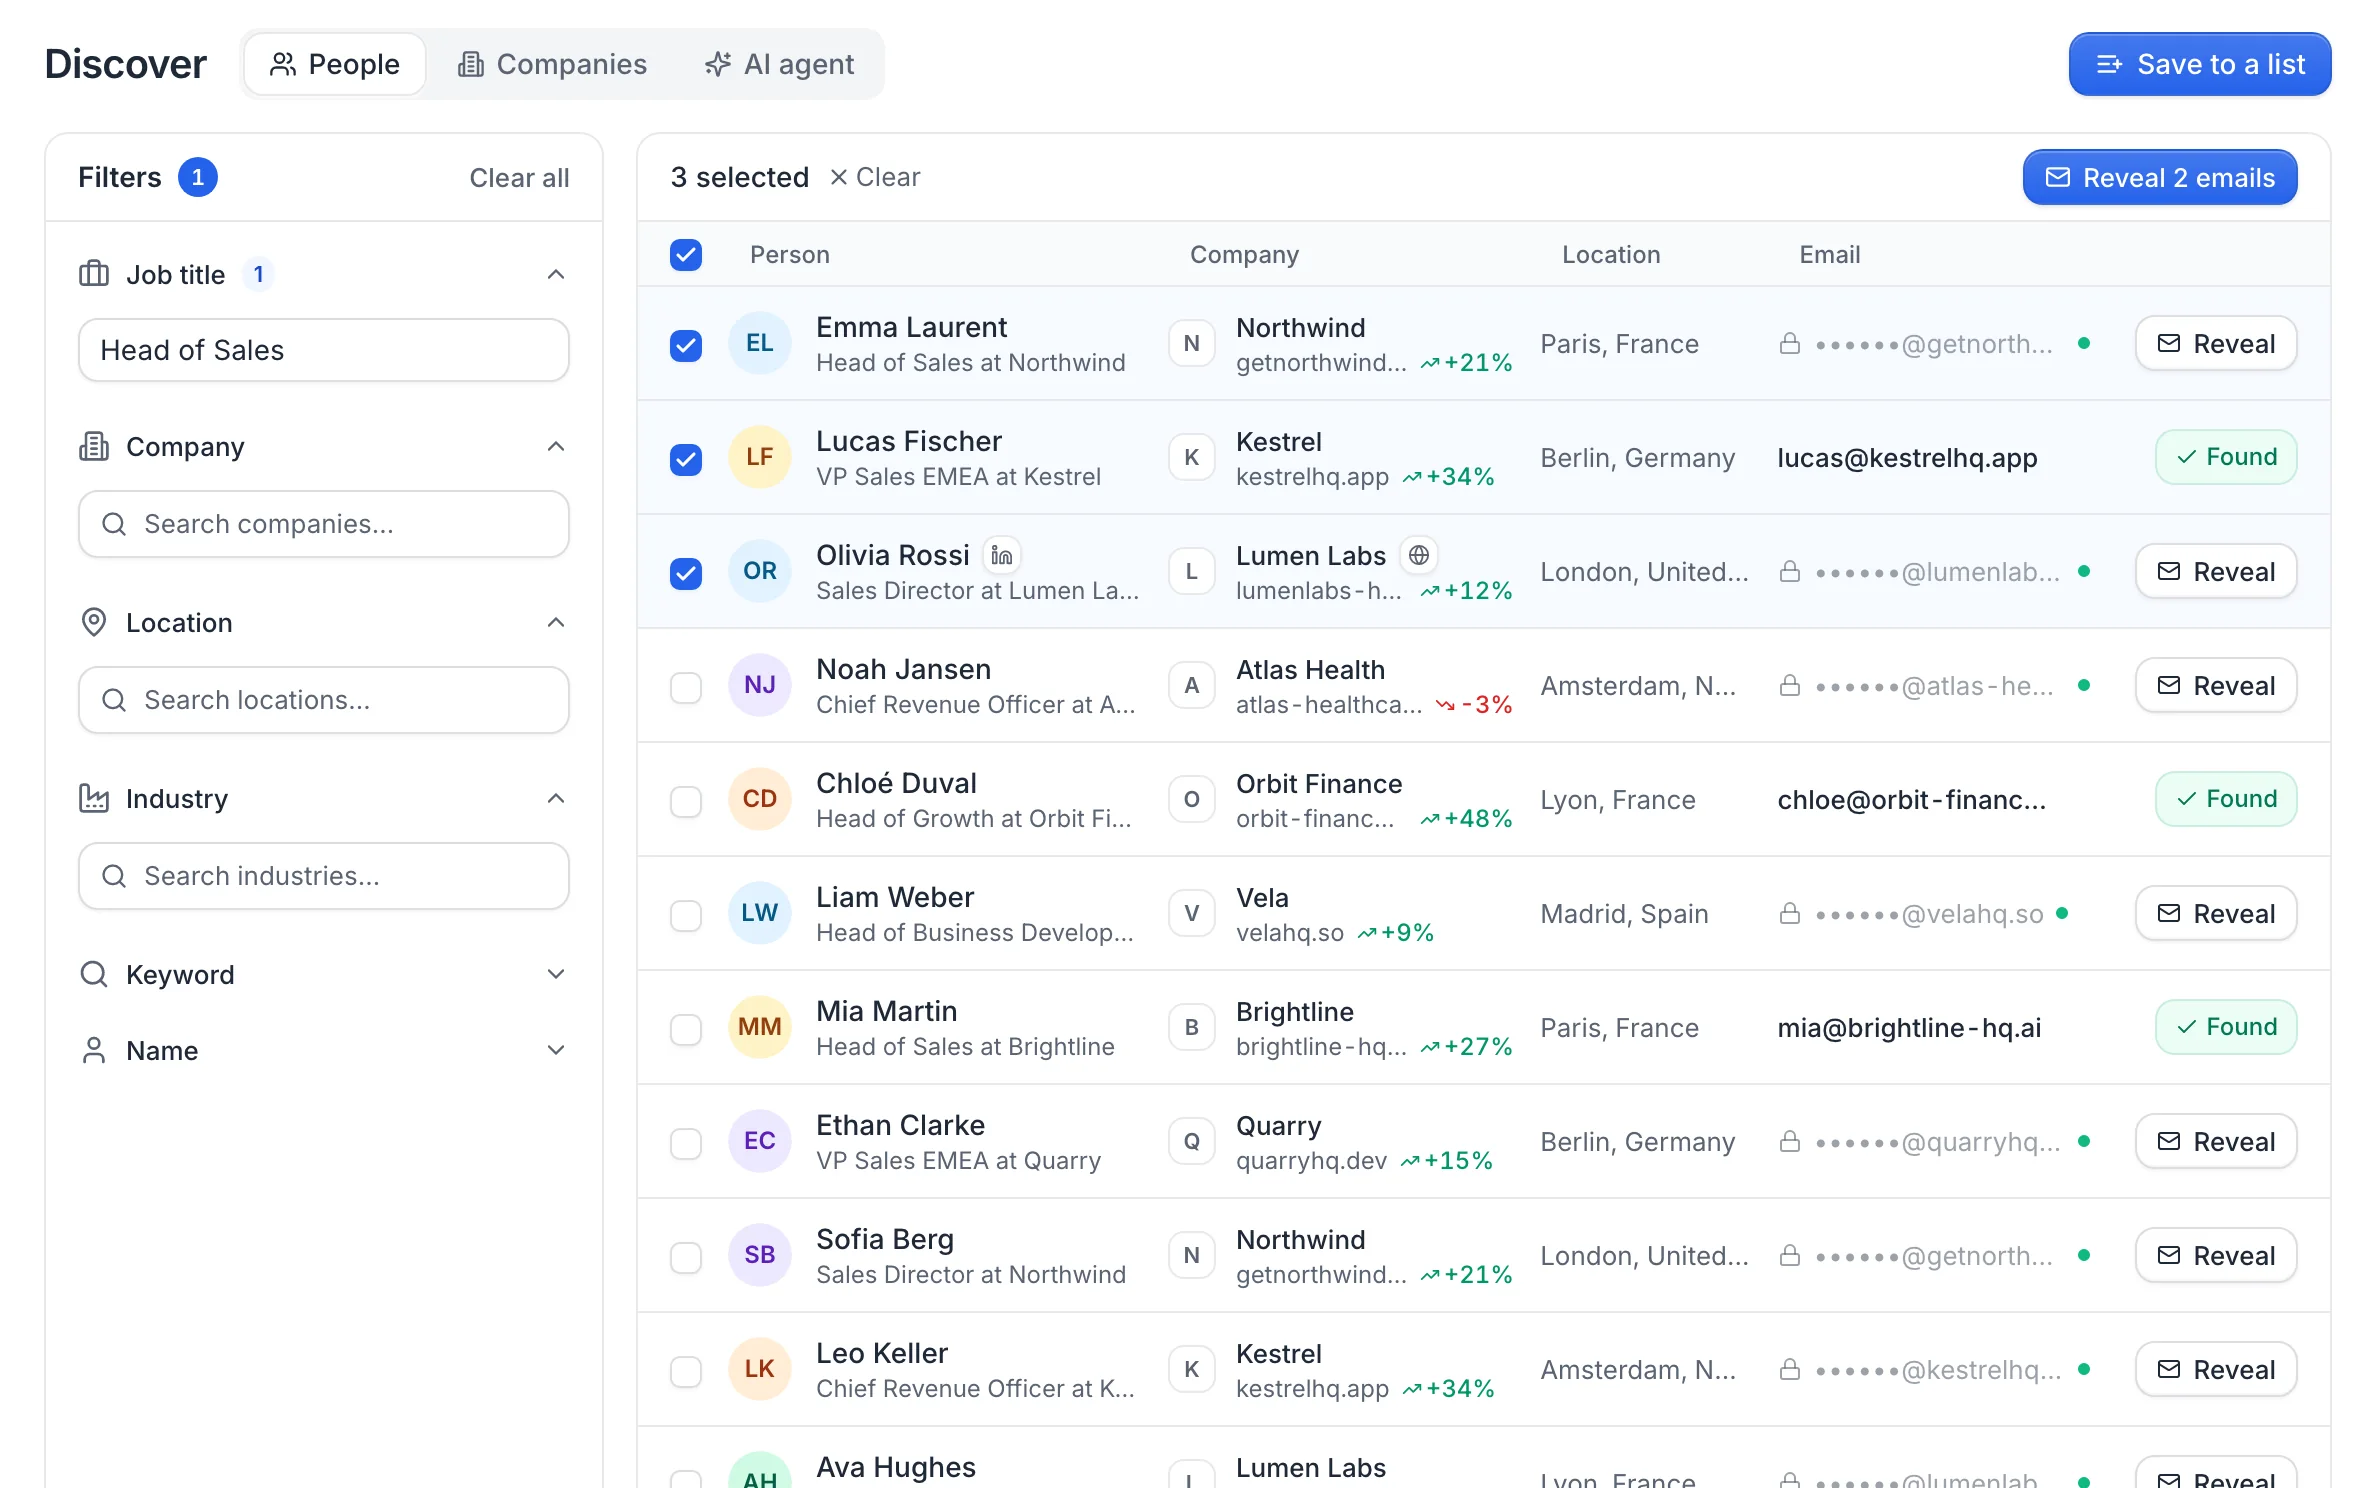2380x1488 pixels.
Task: Click Save to a list button
Action: [x=2200, y=64]
